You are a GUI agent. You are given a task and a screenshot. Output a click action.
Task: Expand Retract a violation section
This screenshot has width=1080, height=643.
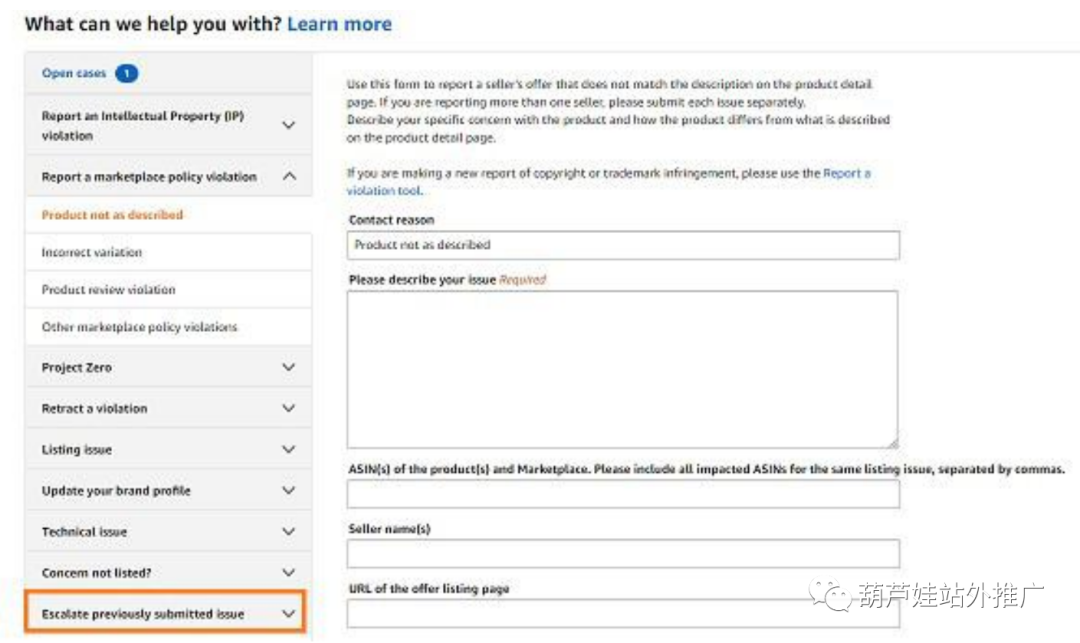tap(289, 408)
